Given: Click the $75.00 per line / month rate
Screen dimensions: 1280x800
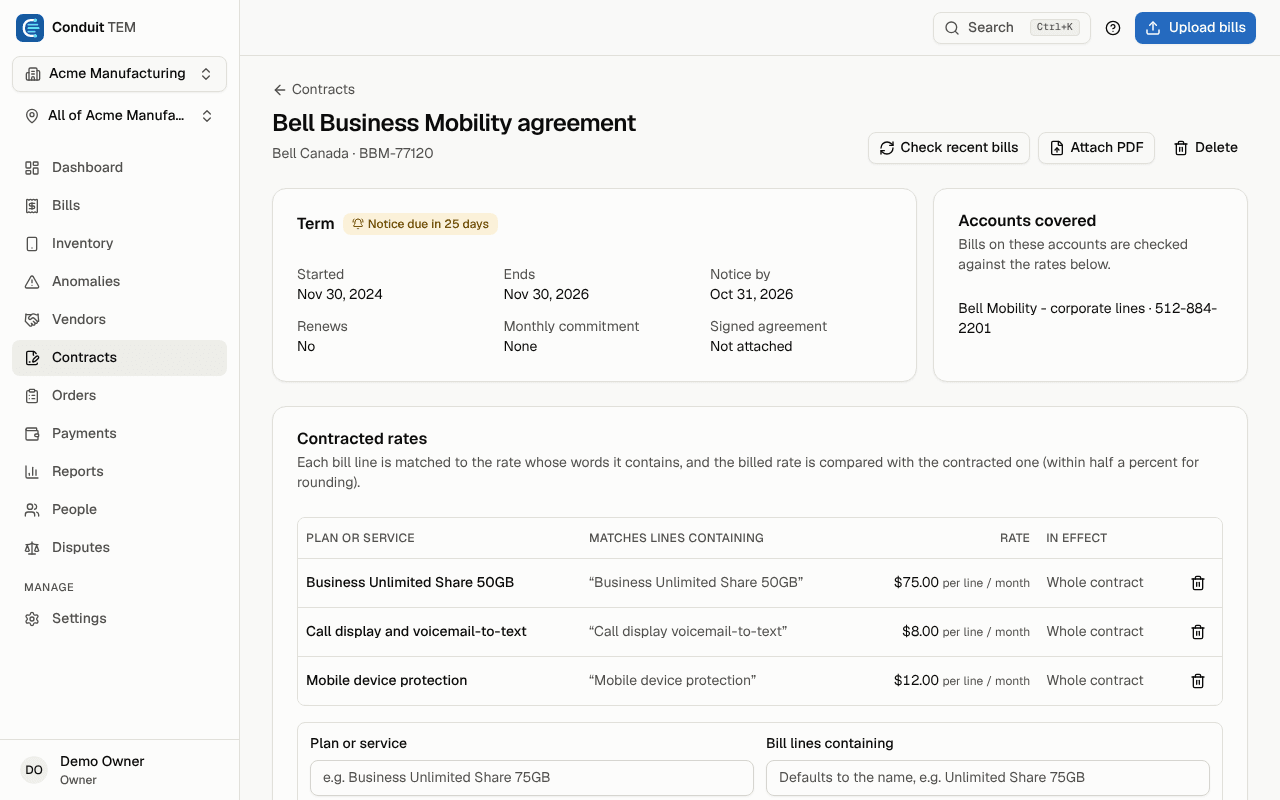Looking at the screenshot, I should [x=962, y=583].
